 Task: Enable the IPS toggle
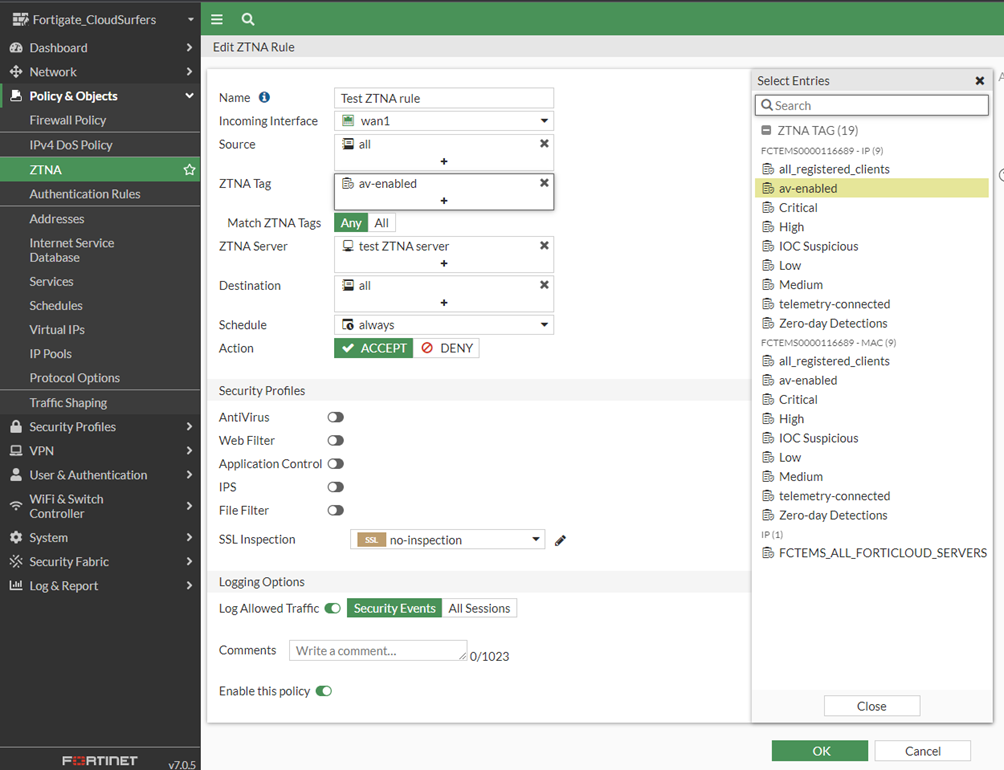[336, 487]
